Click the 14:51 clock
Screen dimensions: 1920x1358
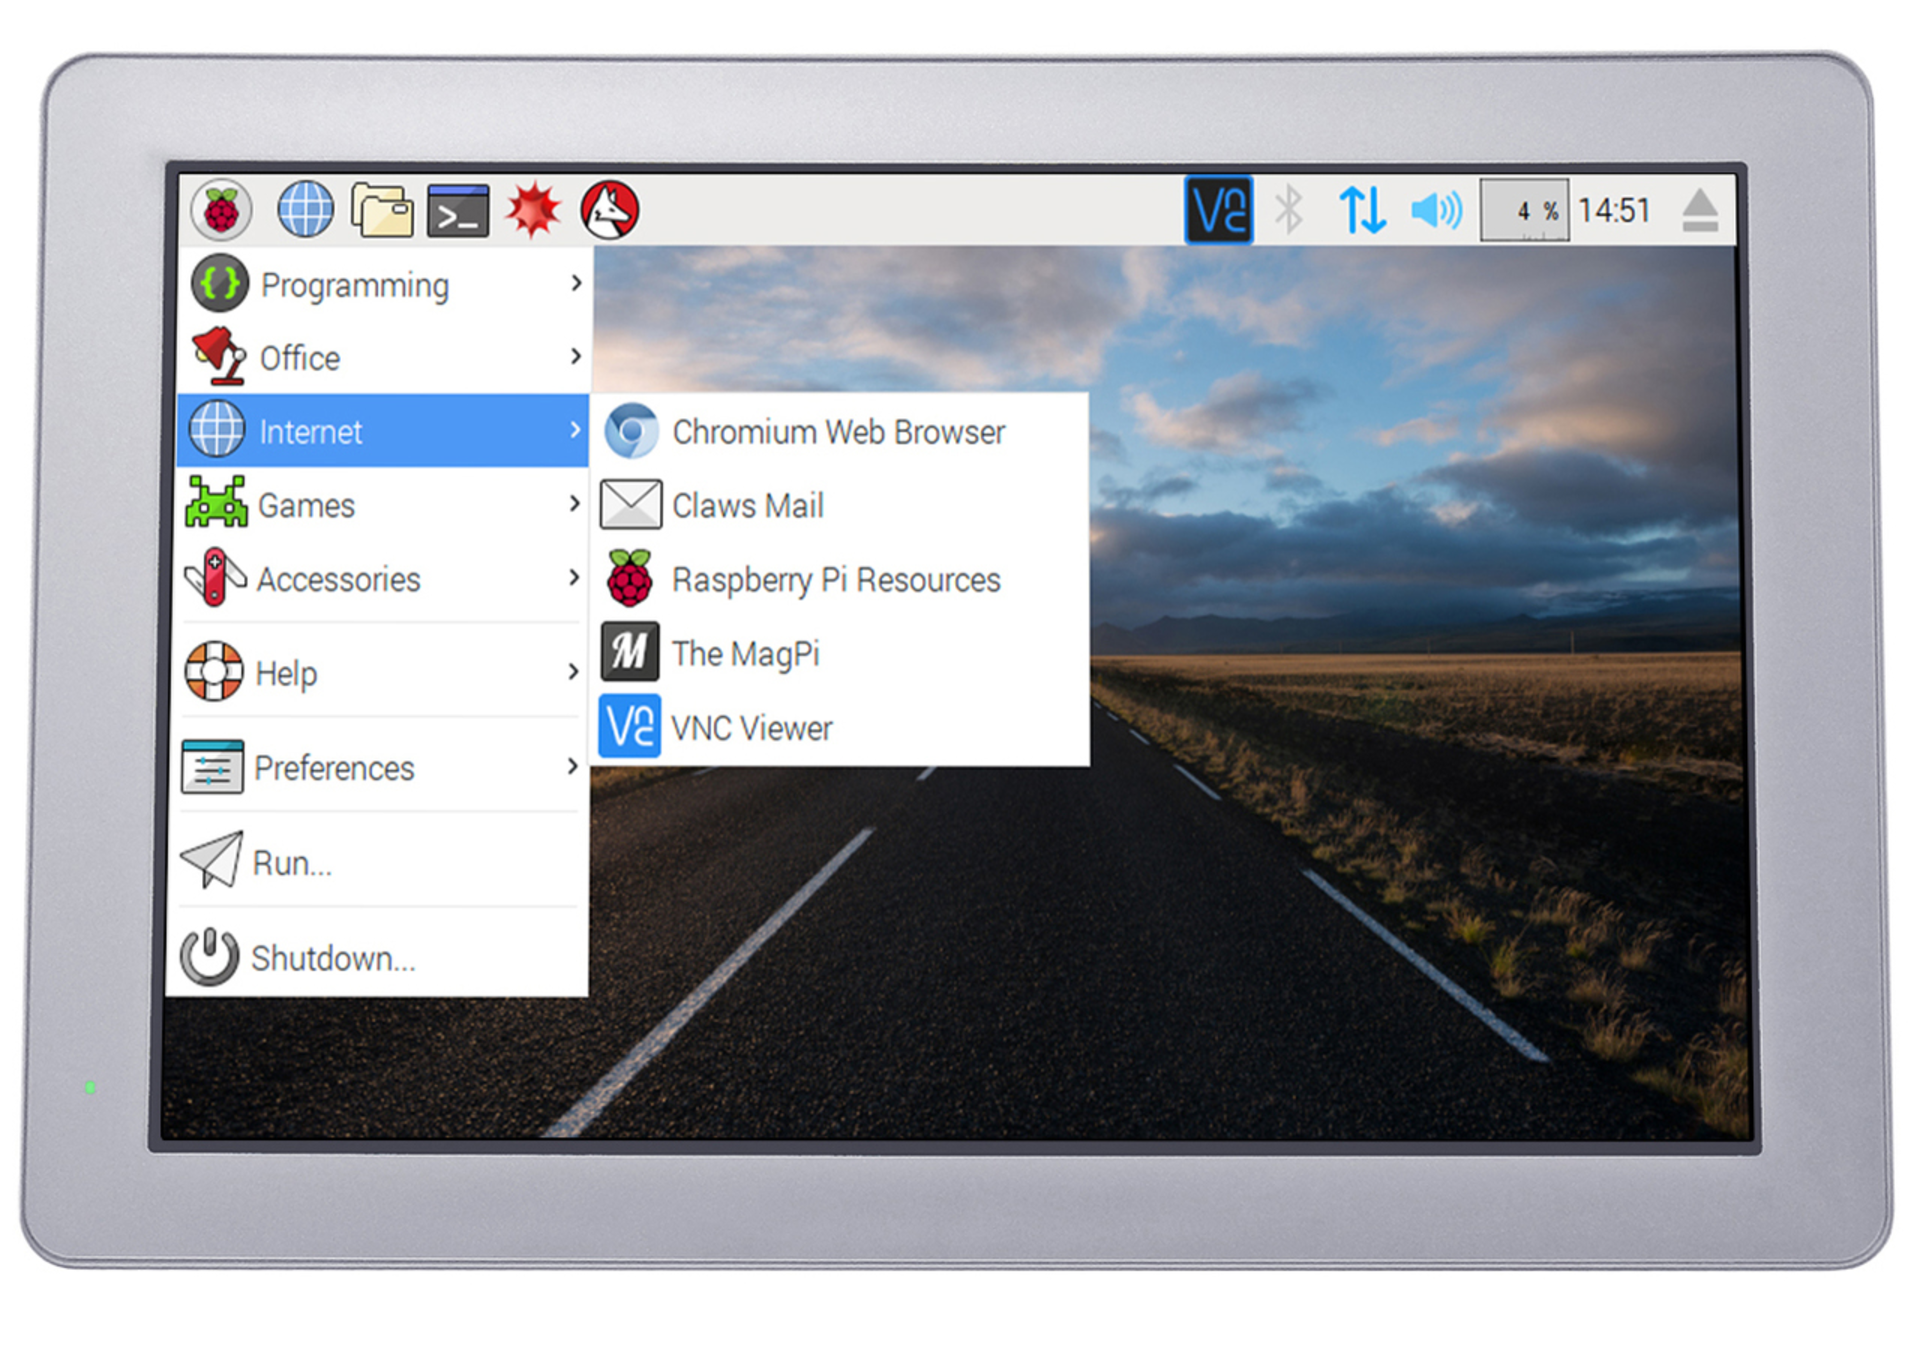(x=1614, y=211)
